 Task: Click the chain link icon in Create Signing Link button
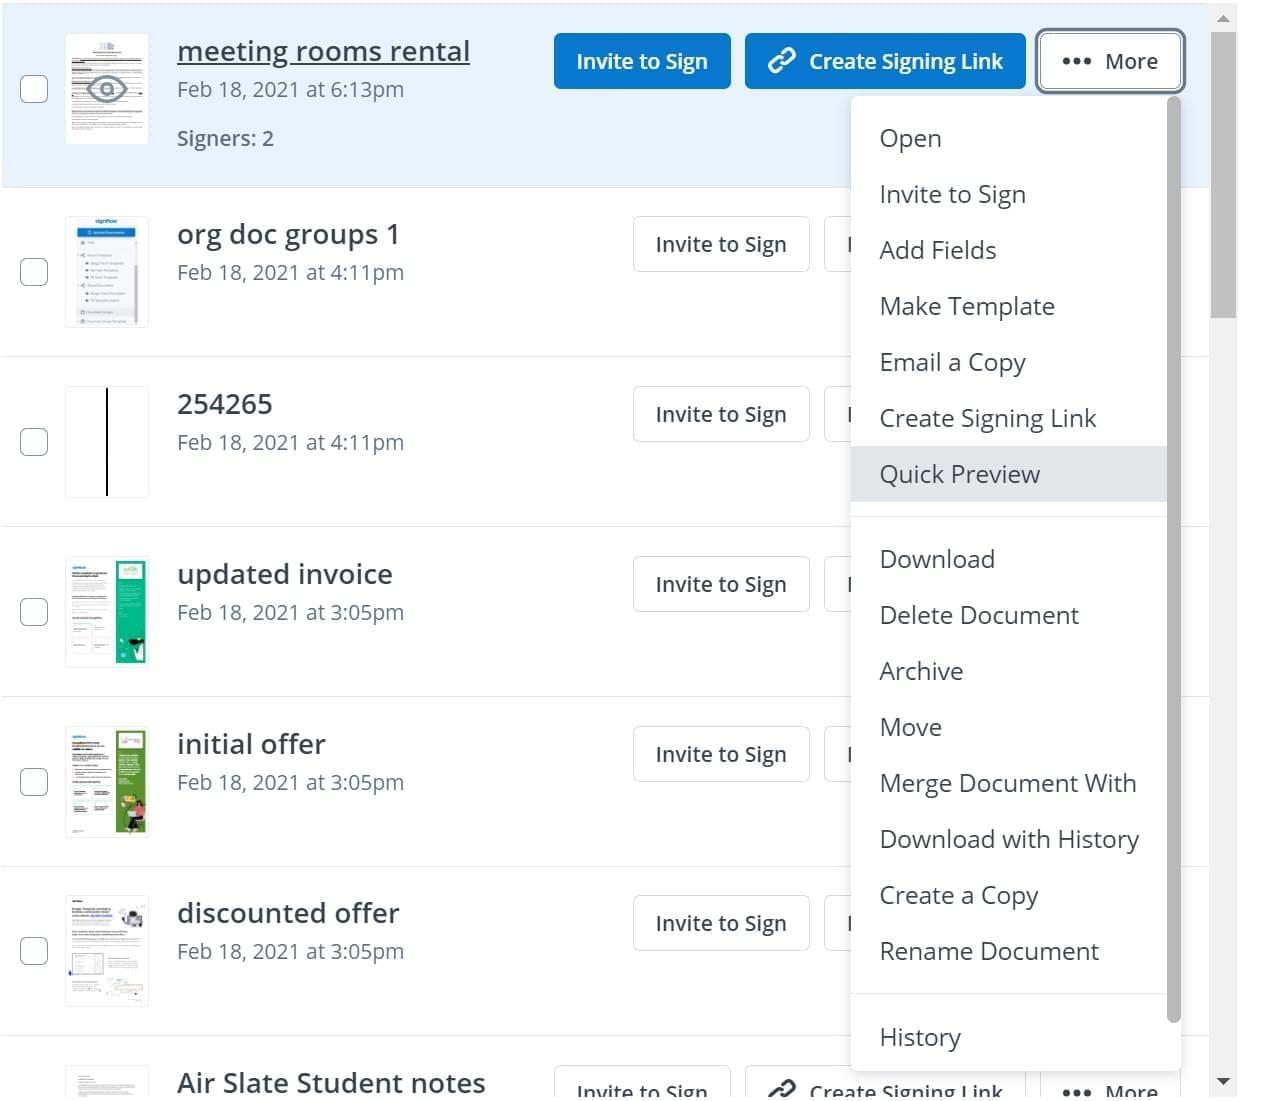click(781, 61)
